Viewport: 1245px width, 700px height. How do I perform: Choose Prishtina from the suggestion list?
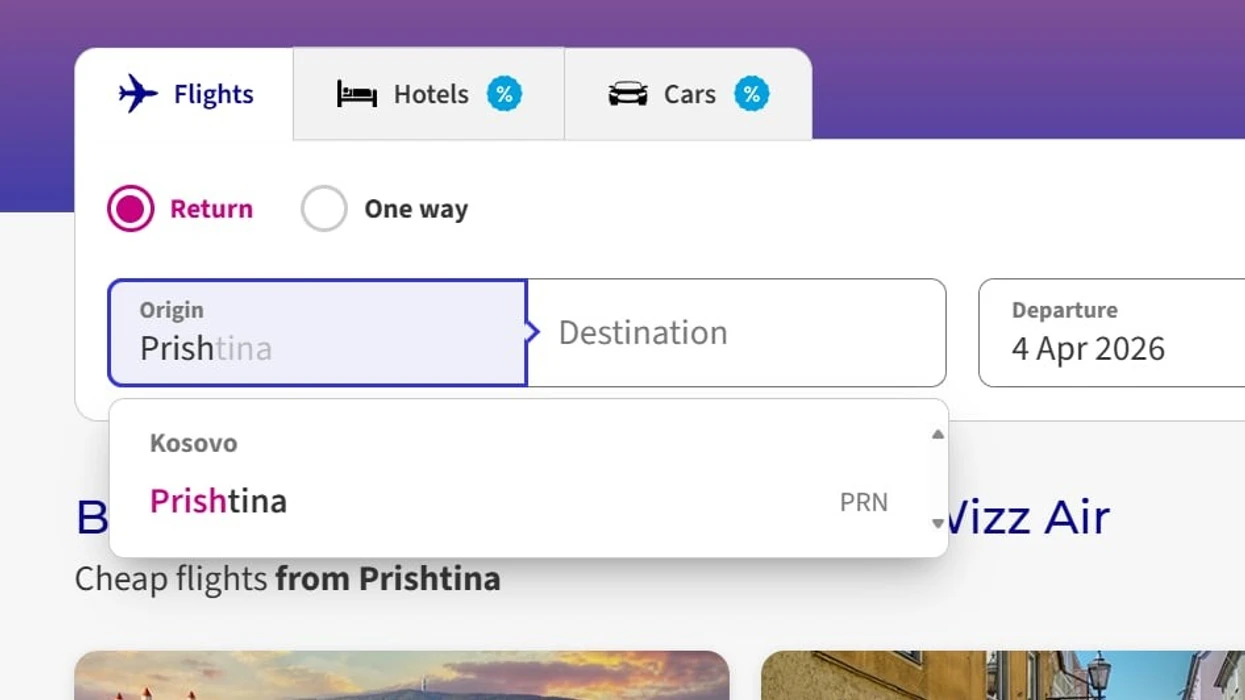pos(219,501)
